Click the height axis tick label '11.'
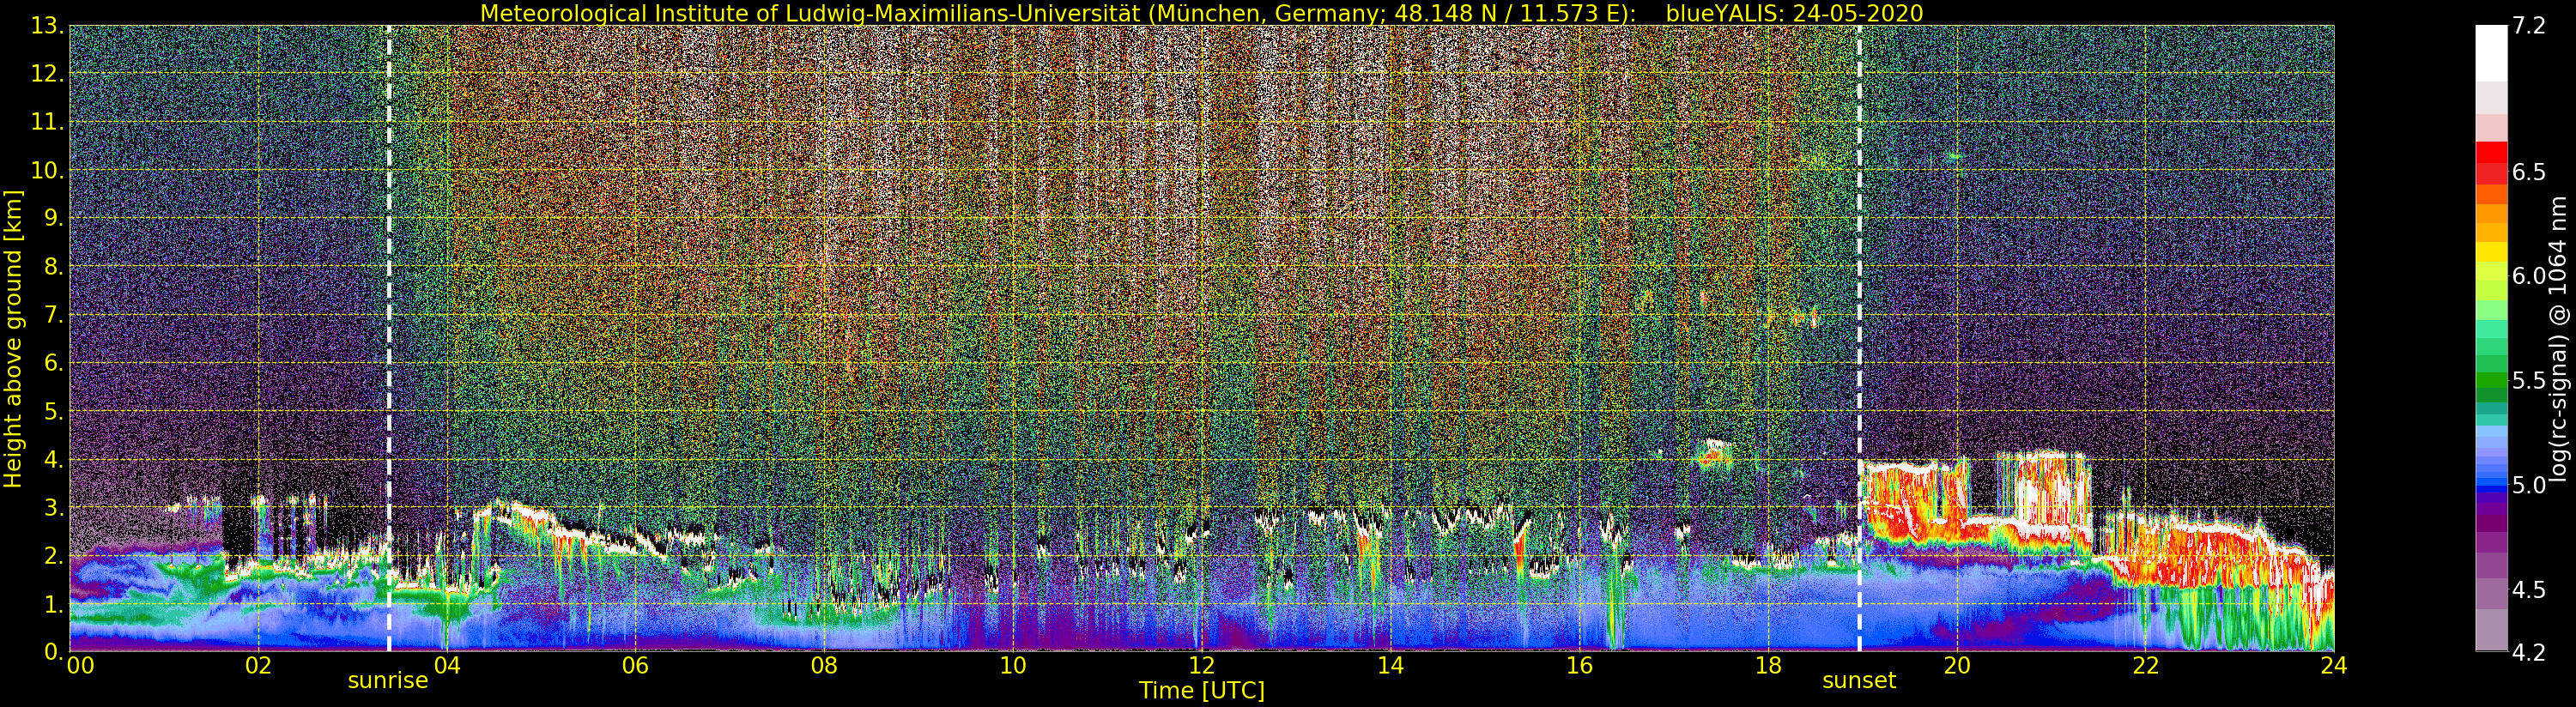Viewport: 2576px width, 707px height. [47, 122]
